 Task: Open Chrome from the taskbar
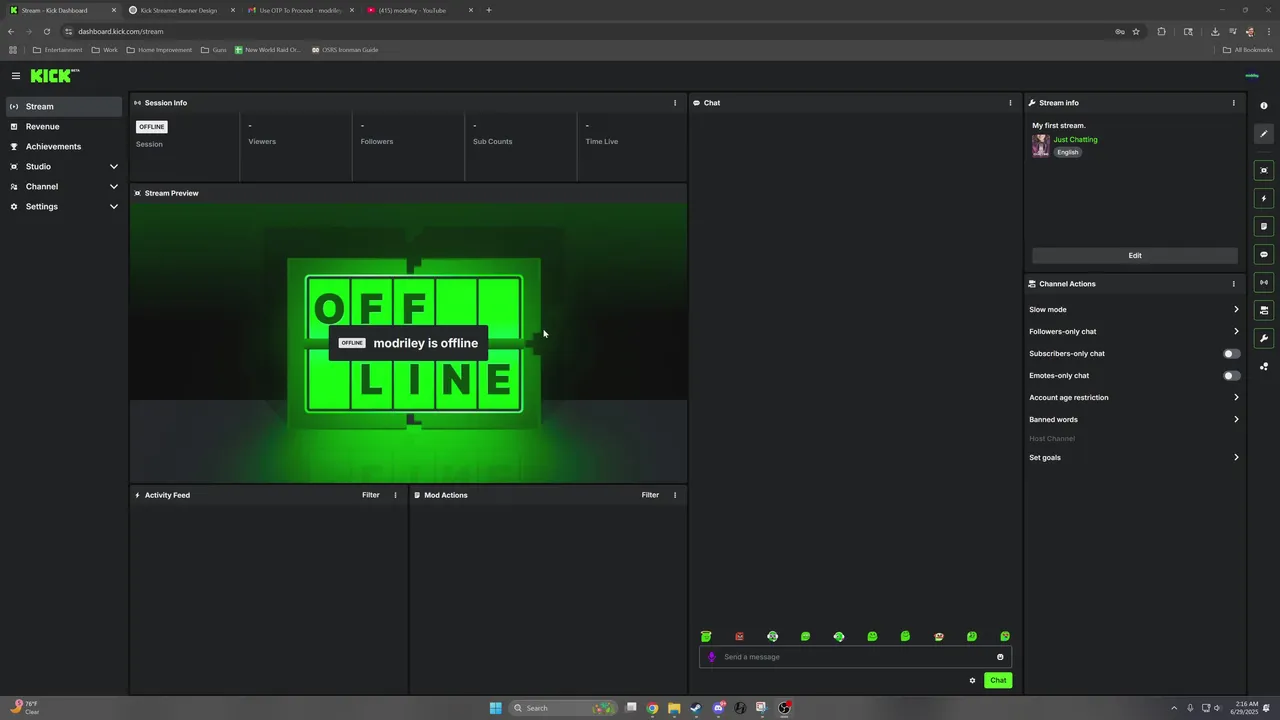coord(652,708)
